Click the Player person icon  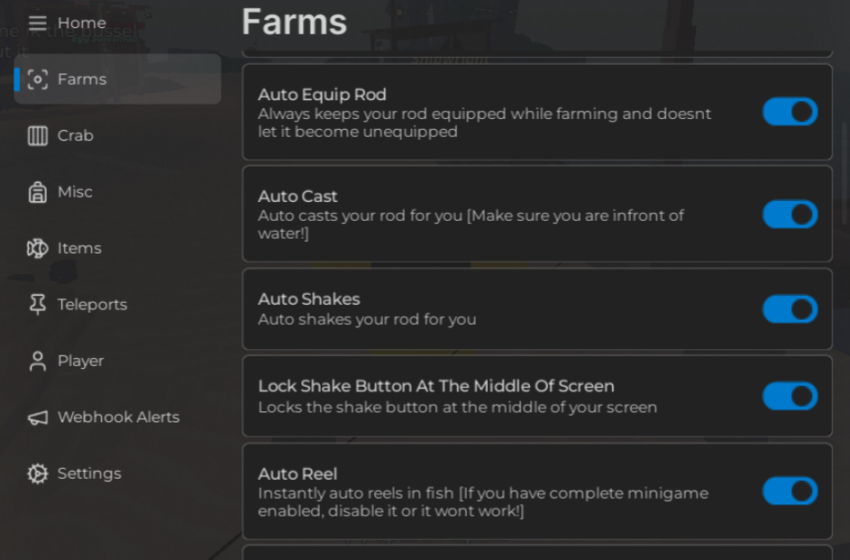(x=37, y=361)
